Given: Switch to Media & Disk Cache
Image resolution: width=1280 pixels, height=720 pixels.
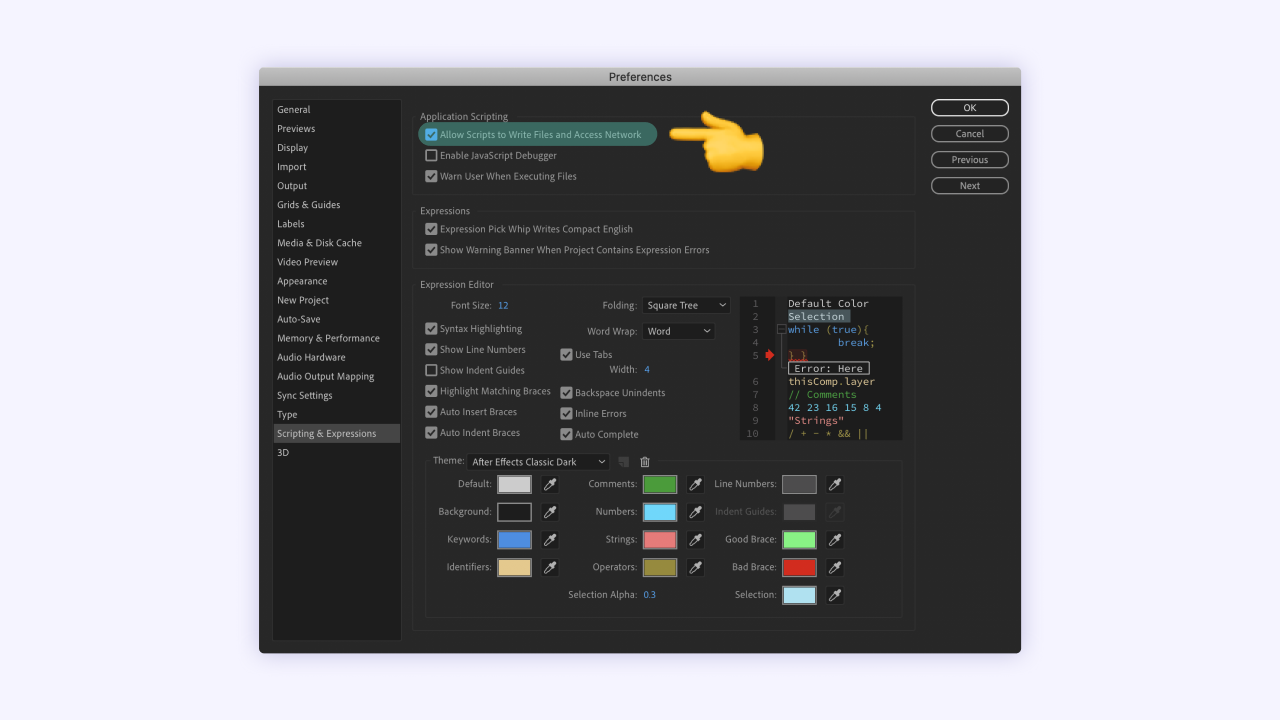Looking at the screenshot, I should [x=337, y=243].
